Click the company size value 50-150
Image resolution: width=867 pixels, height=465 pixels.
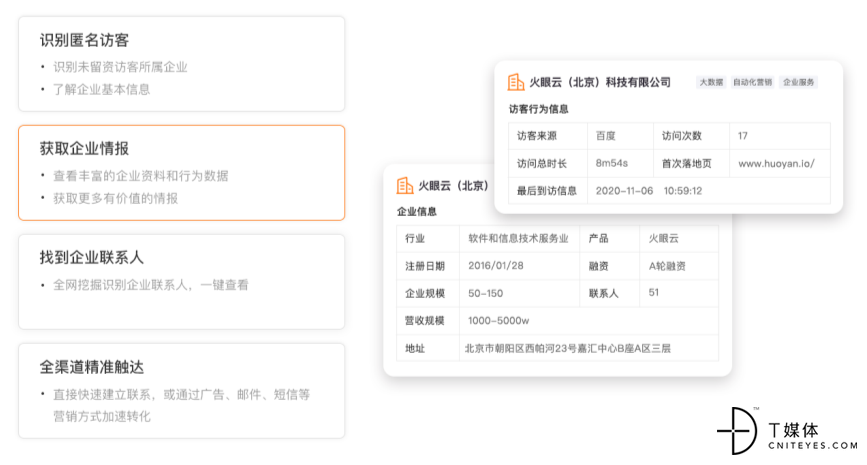point(485,294)
